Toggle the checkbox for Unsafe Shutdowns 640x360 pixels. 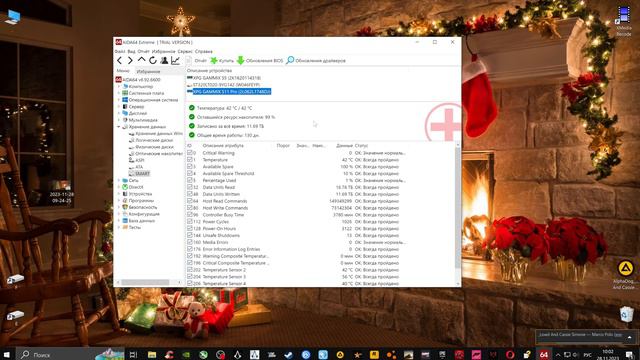(x=190, y=235)
